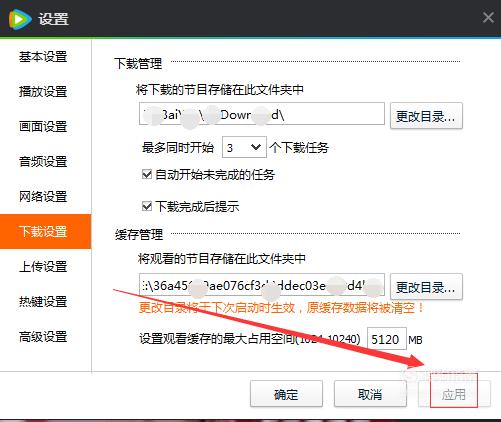Expand the simultaneous download tasks dropdown
Viewport: 501px width, 422px height.
[x=244, y=147]
